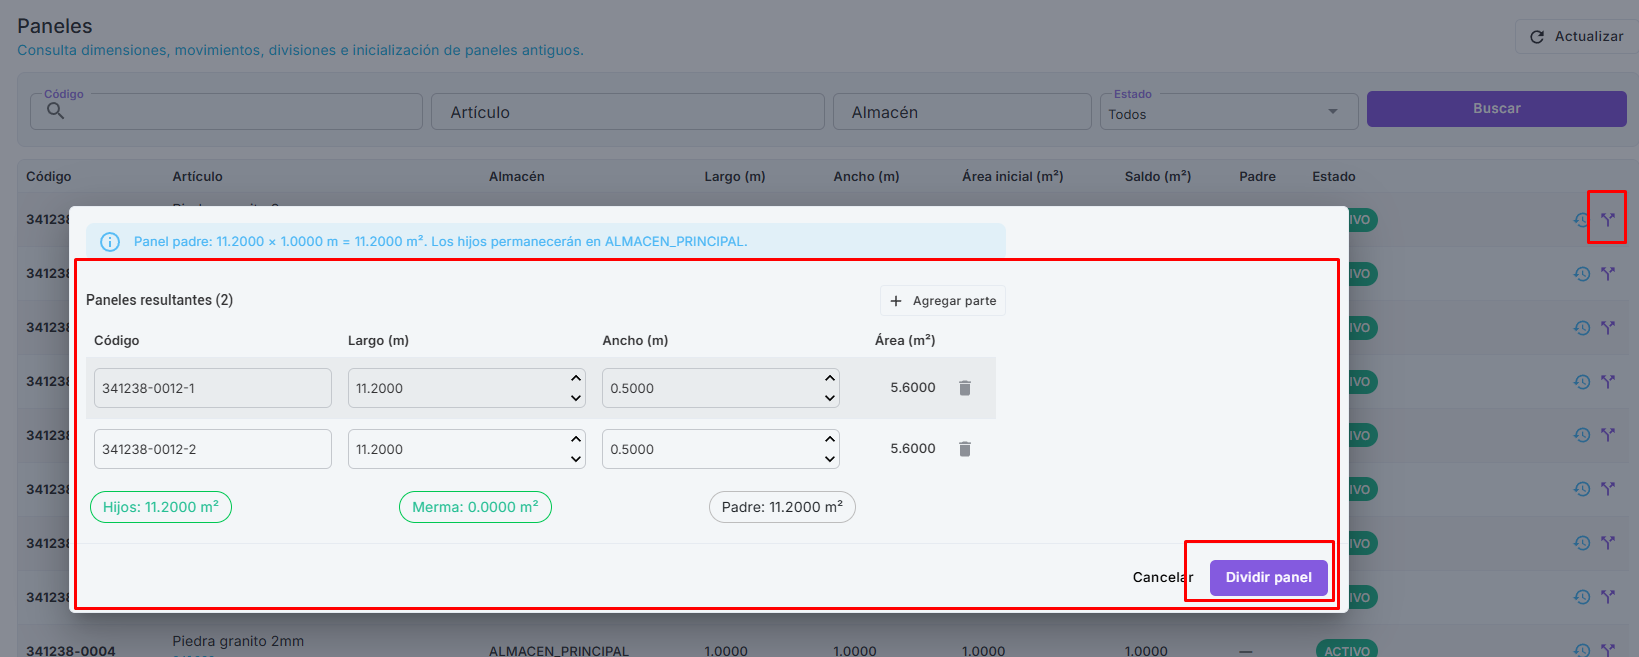This screenshot has width=1639, height=657.
Task: Delete the 341238-0012-2 part with its trash icon
Action: coord(965,449)
